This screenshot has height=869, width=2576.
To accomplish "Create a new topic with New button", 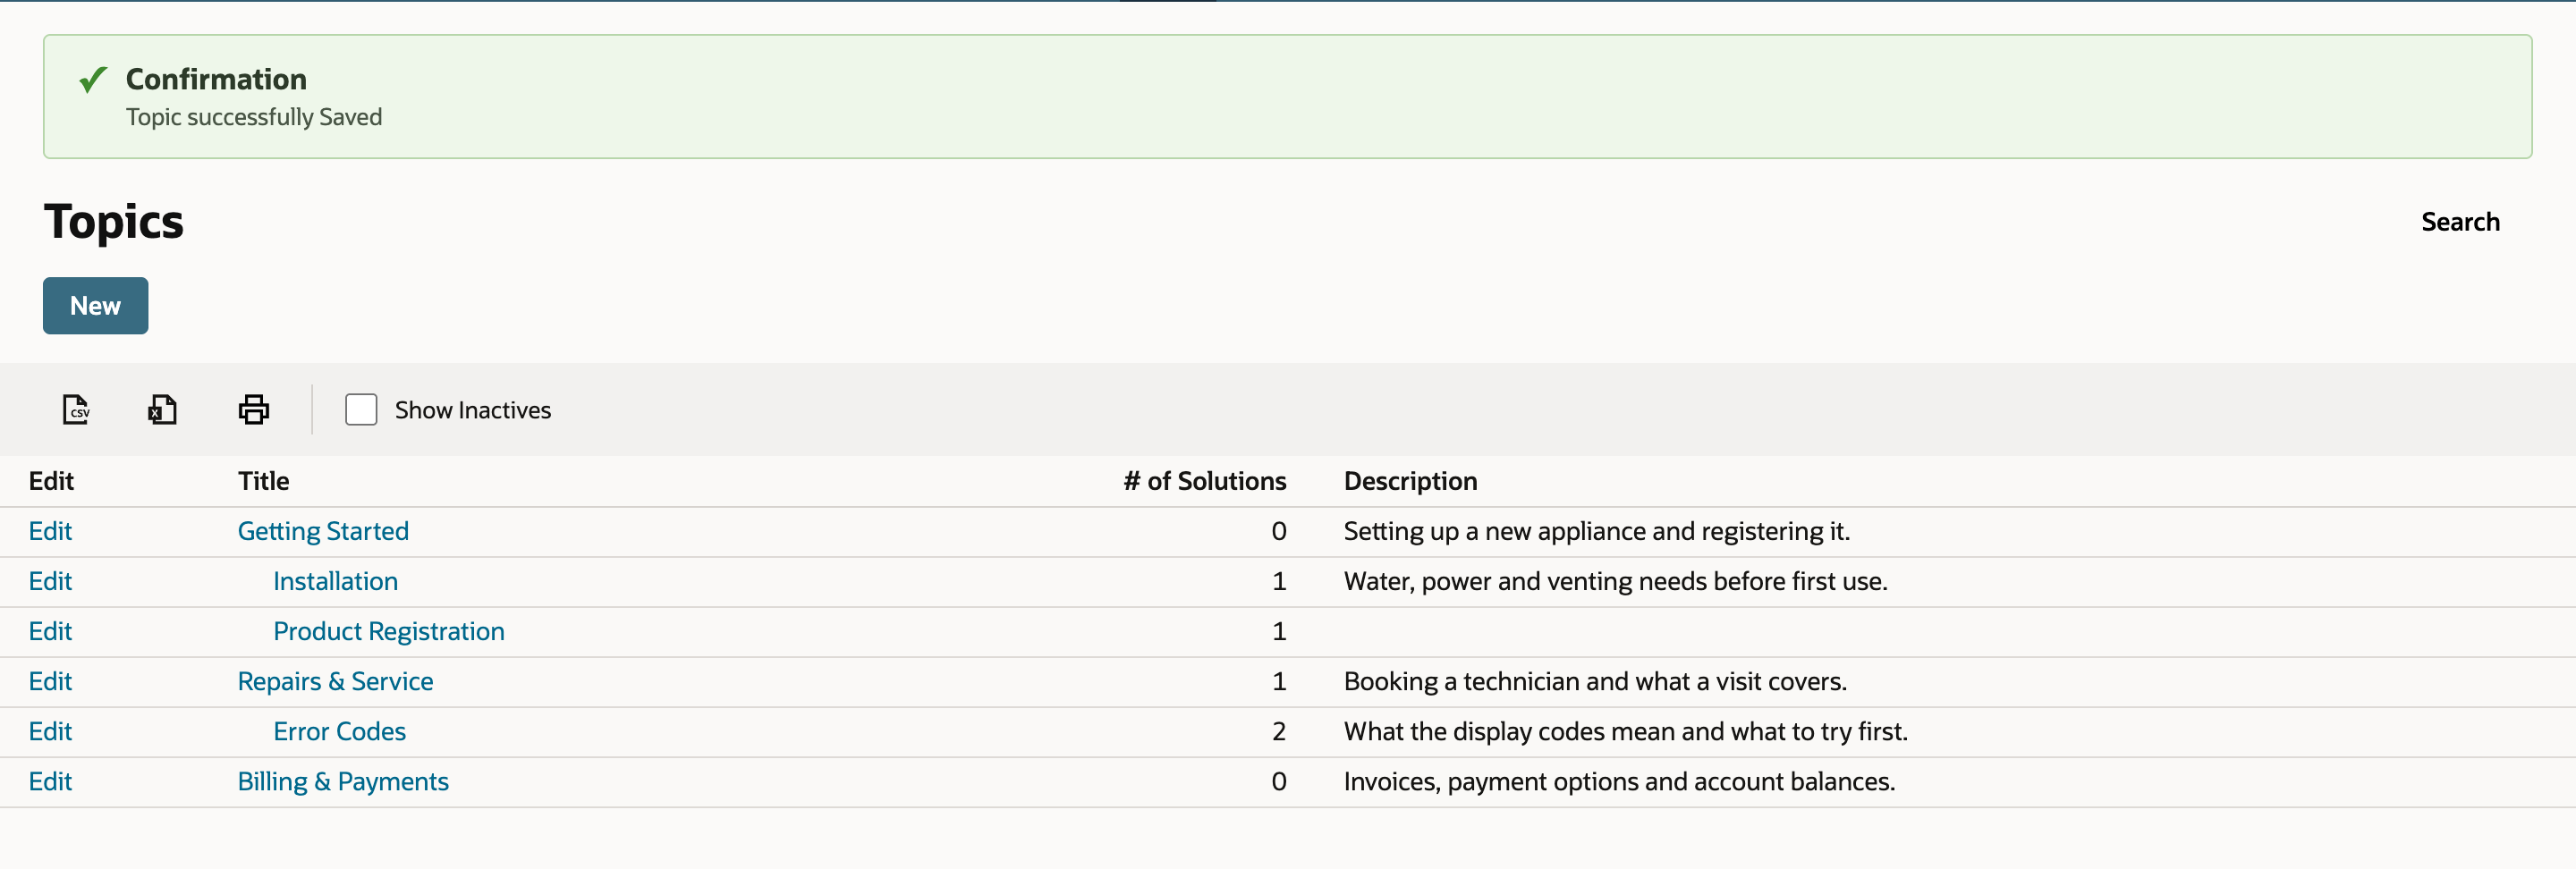I will point(96,306).
